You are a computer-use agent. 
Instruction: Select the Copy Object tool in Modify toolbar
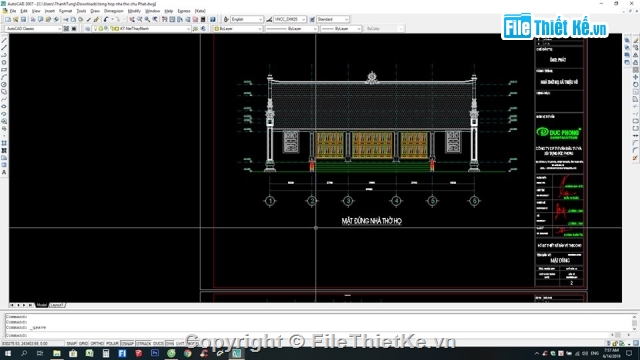point(636,48)
